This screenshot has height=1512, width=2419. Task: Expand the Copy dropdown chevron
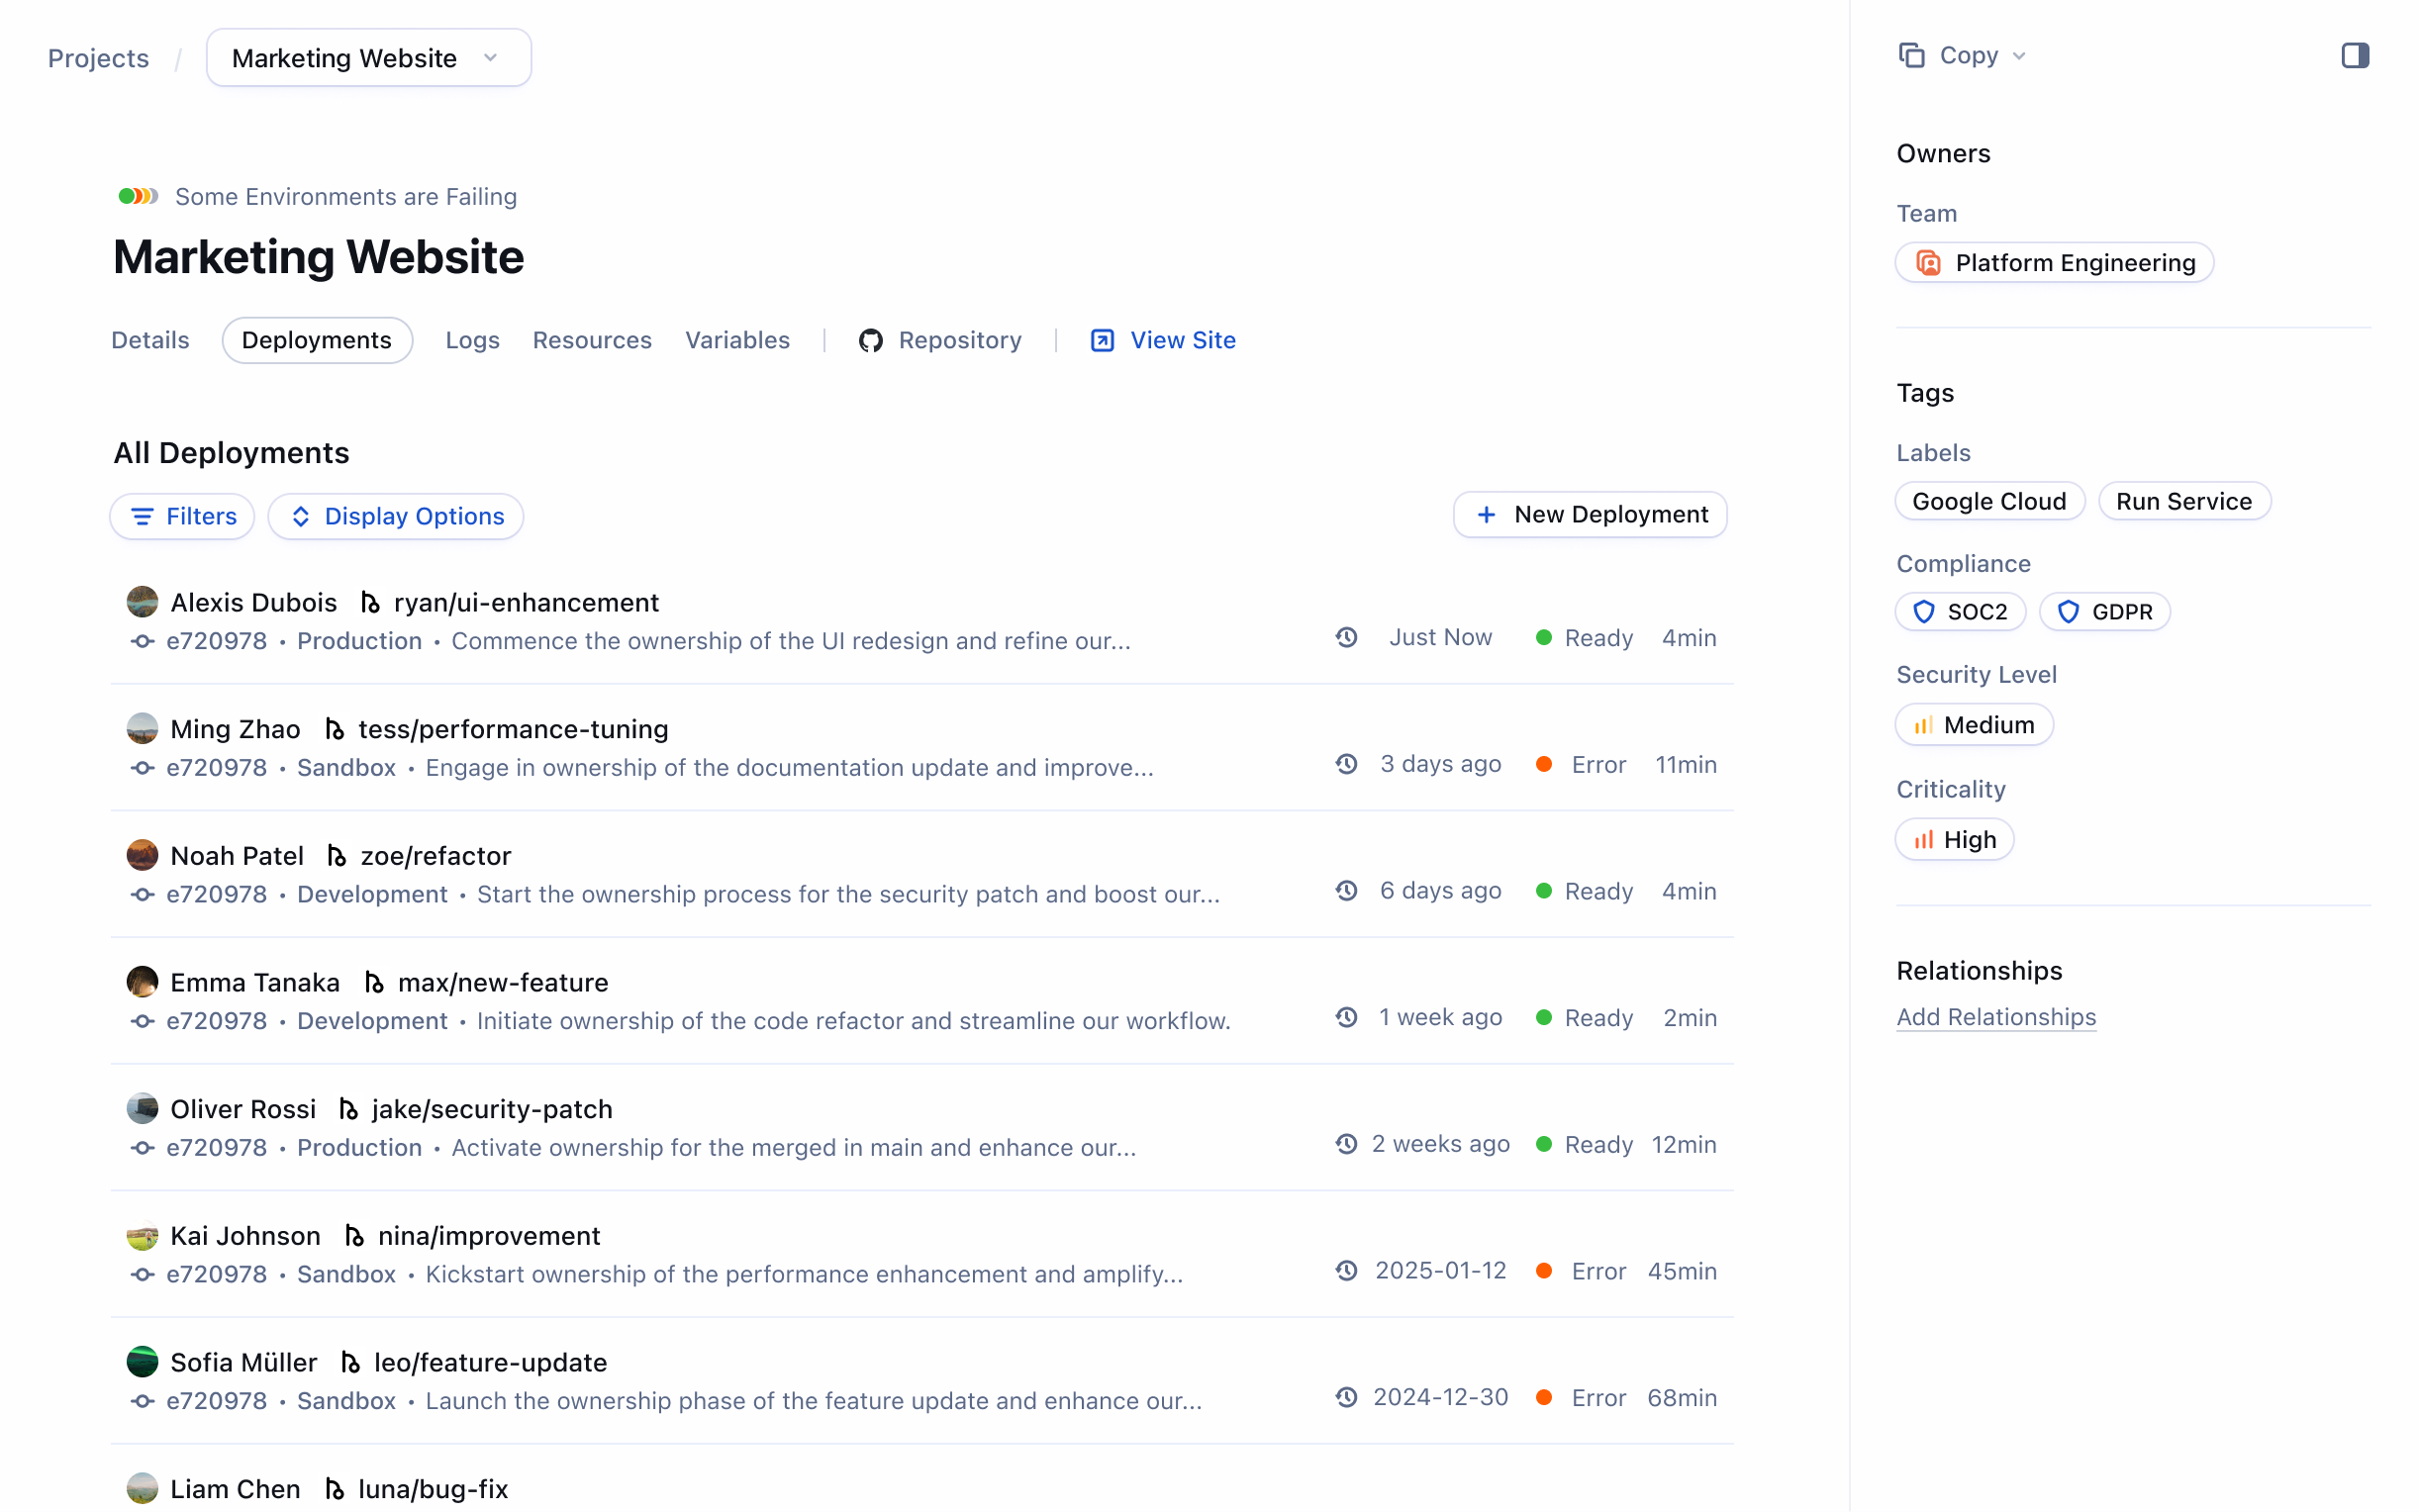(x=2018, y=57)
